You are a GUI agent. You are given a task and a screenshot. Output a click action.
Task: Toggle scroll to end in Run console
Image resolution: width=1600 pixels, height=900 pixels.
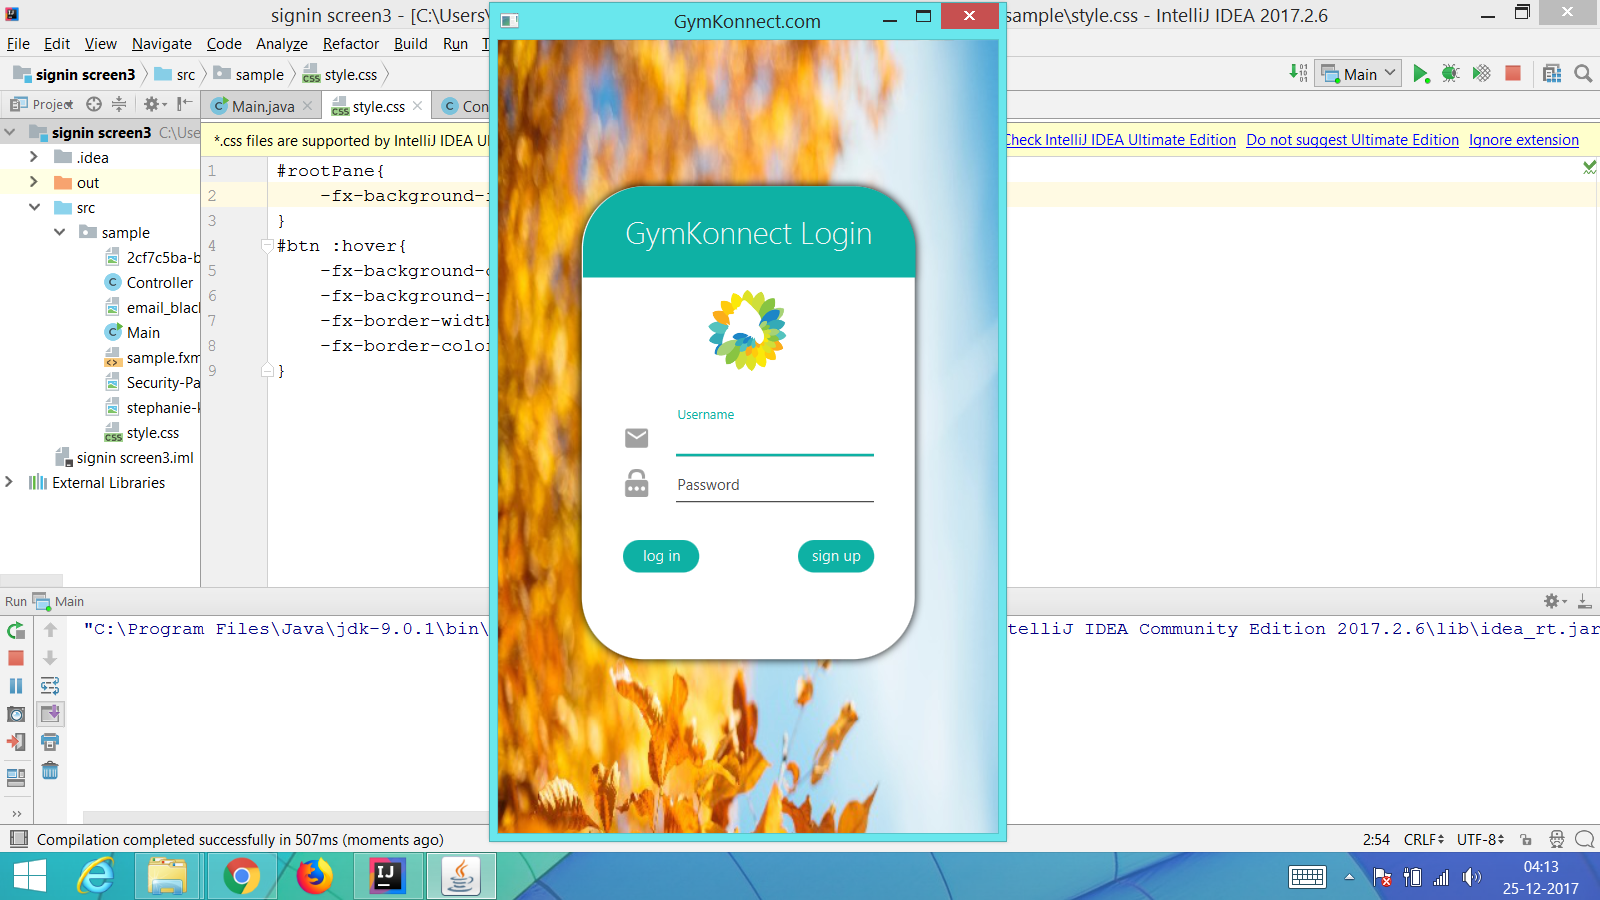pyautogui.click(x=50, y=714)
